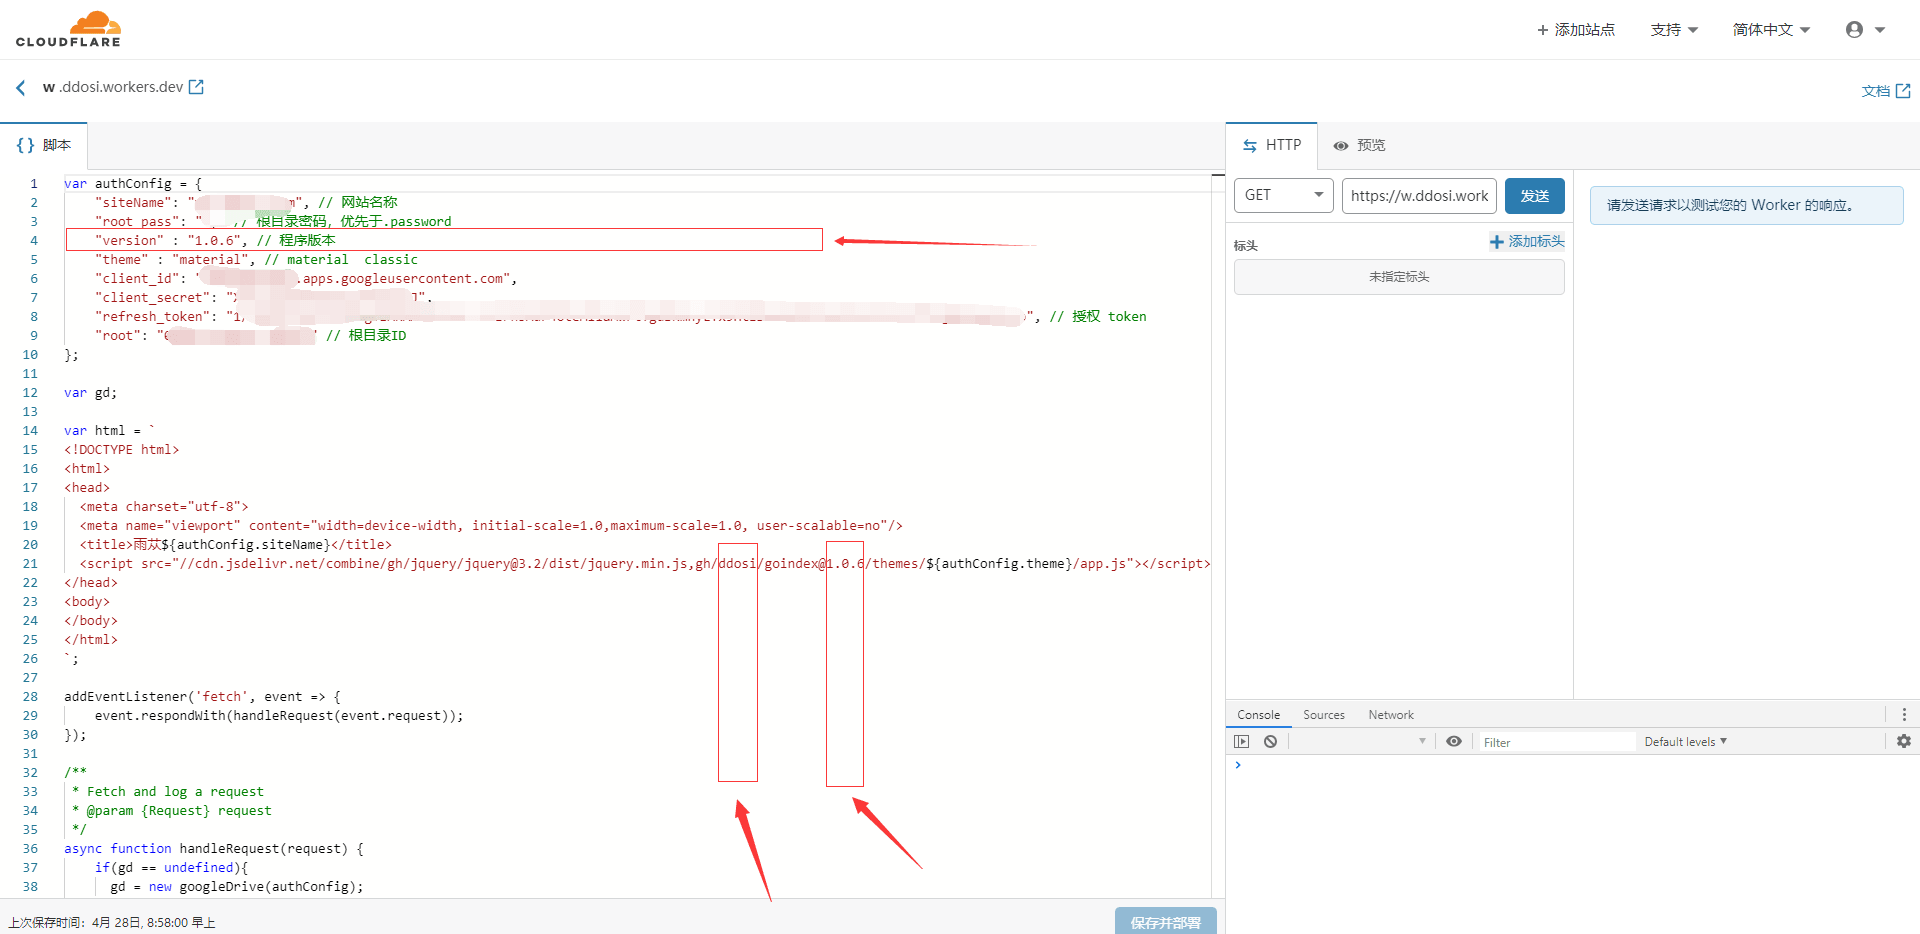
Task: Open the Network devtools tab
Action: coord(1391,715)
